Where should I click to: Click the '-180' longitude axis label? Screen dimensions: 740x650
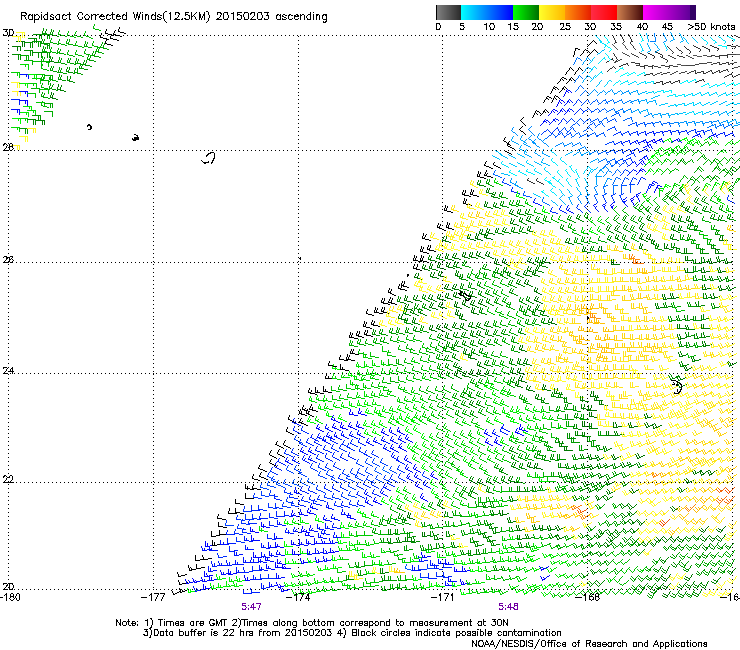click(x=10, y=596)
